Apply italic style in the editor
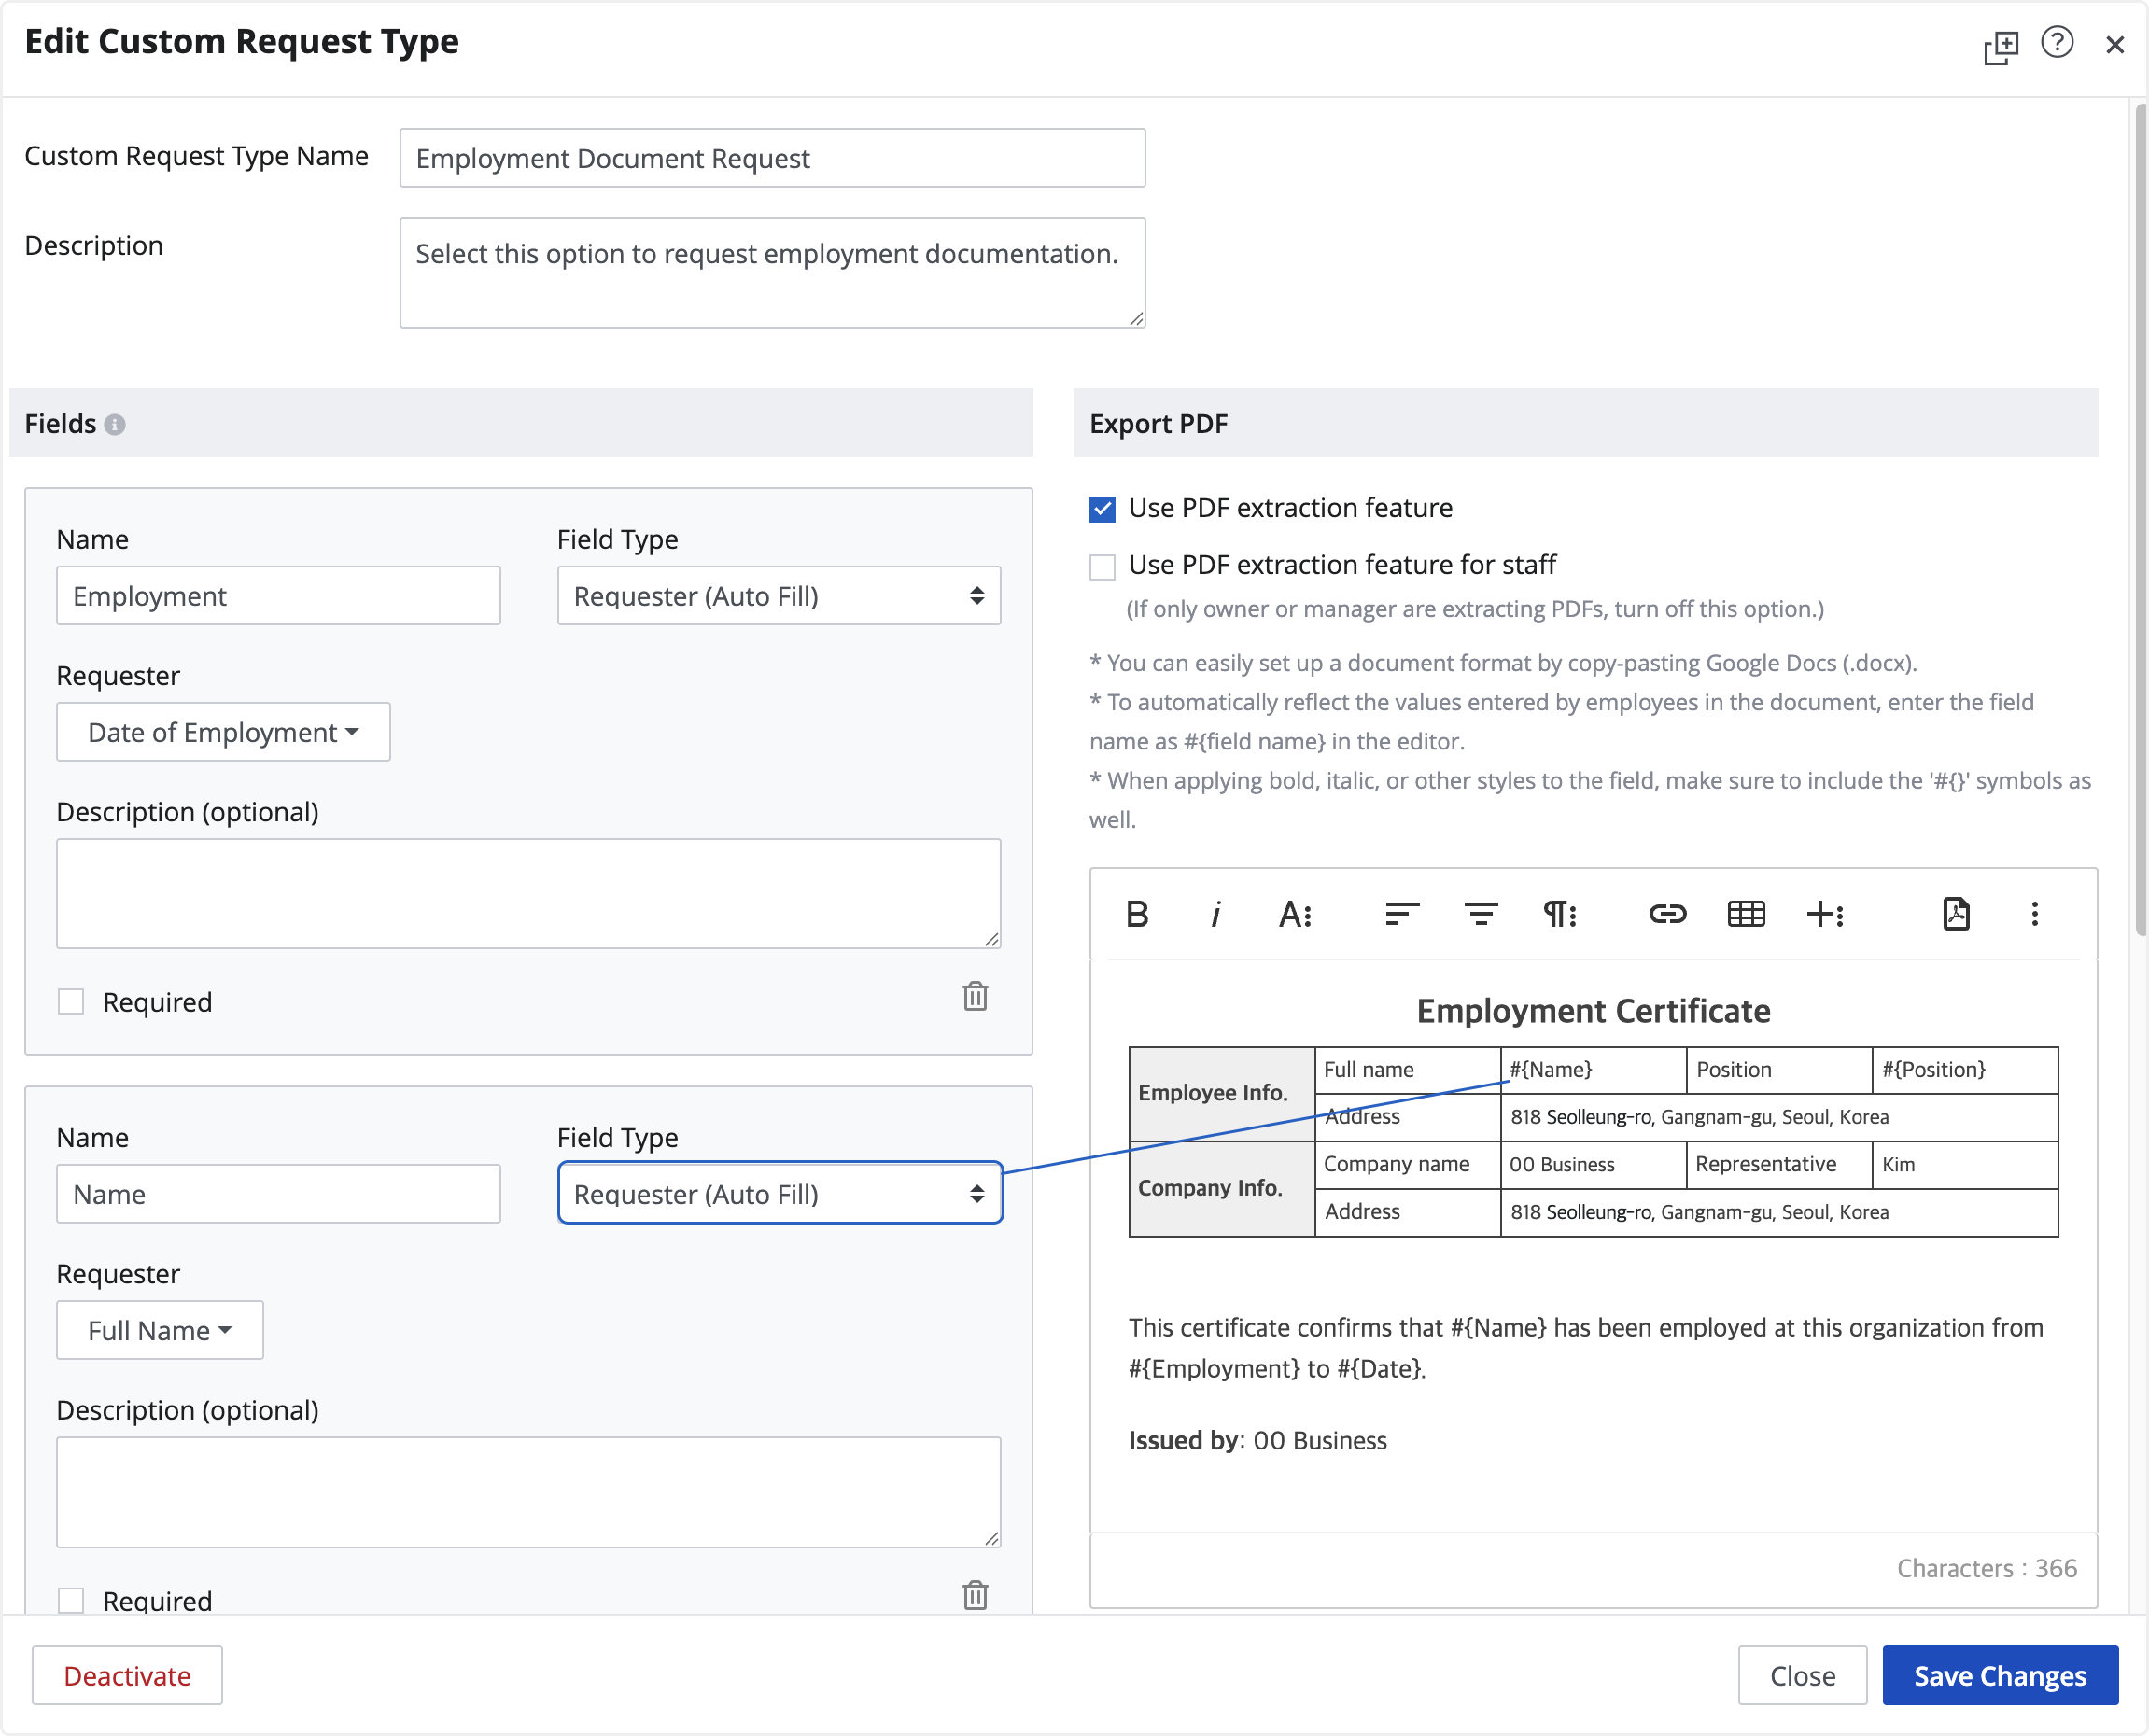This screenshot has width=2149, height=1736. [1215, 914]
